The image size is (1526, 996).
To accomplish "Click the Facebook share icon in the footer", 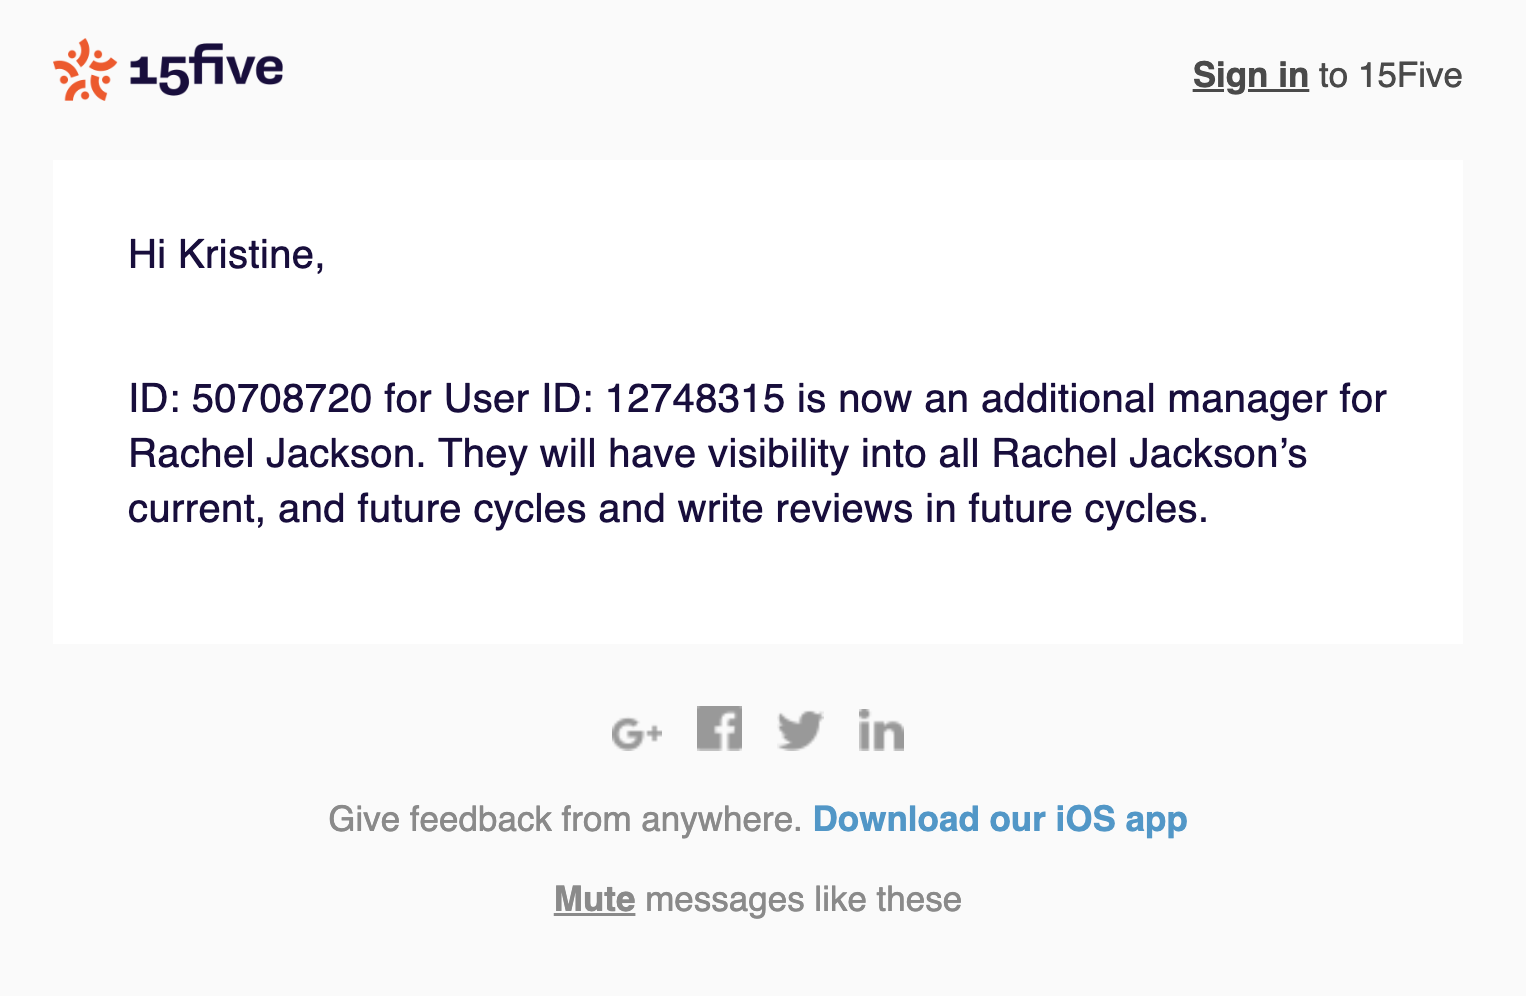I will pos(719,729).
